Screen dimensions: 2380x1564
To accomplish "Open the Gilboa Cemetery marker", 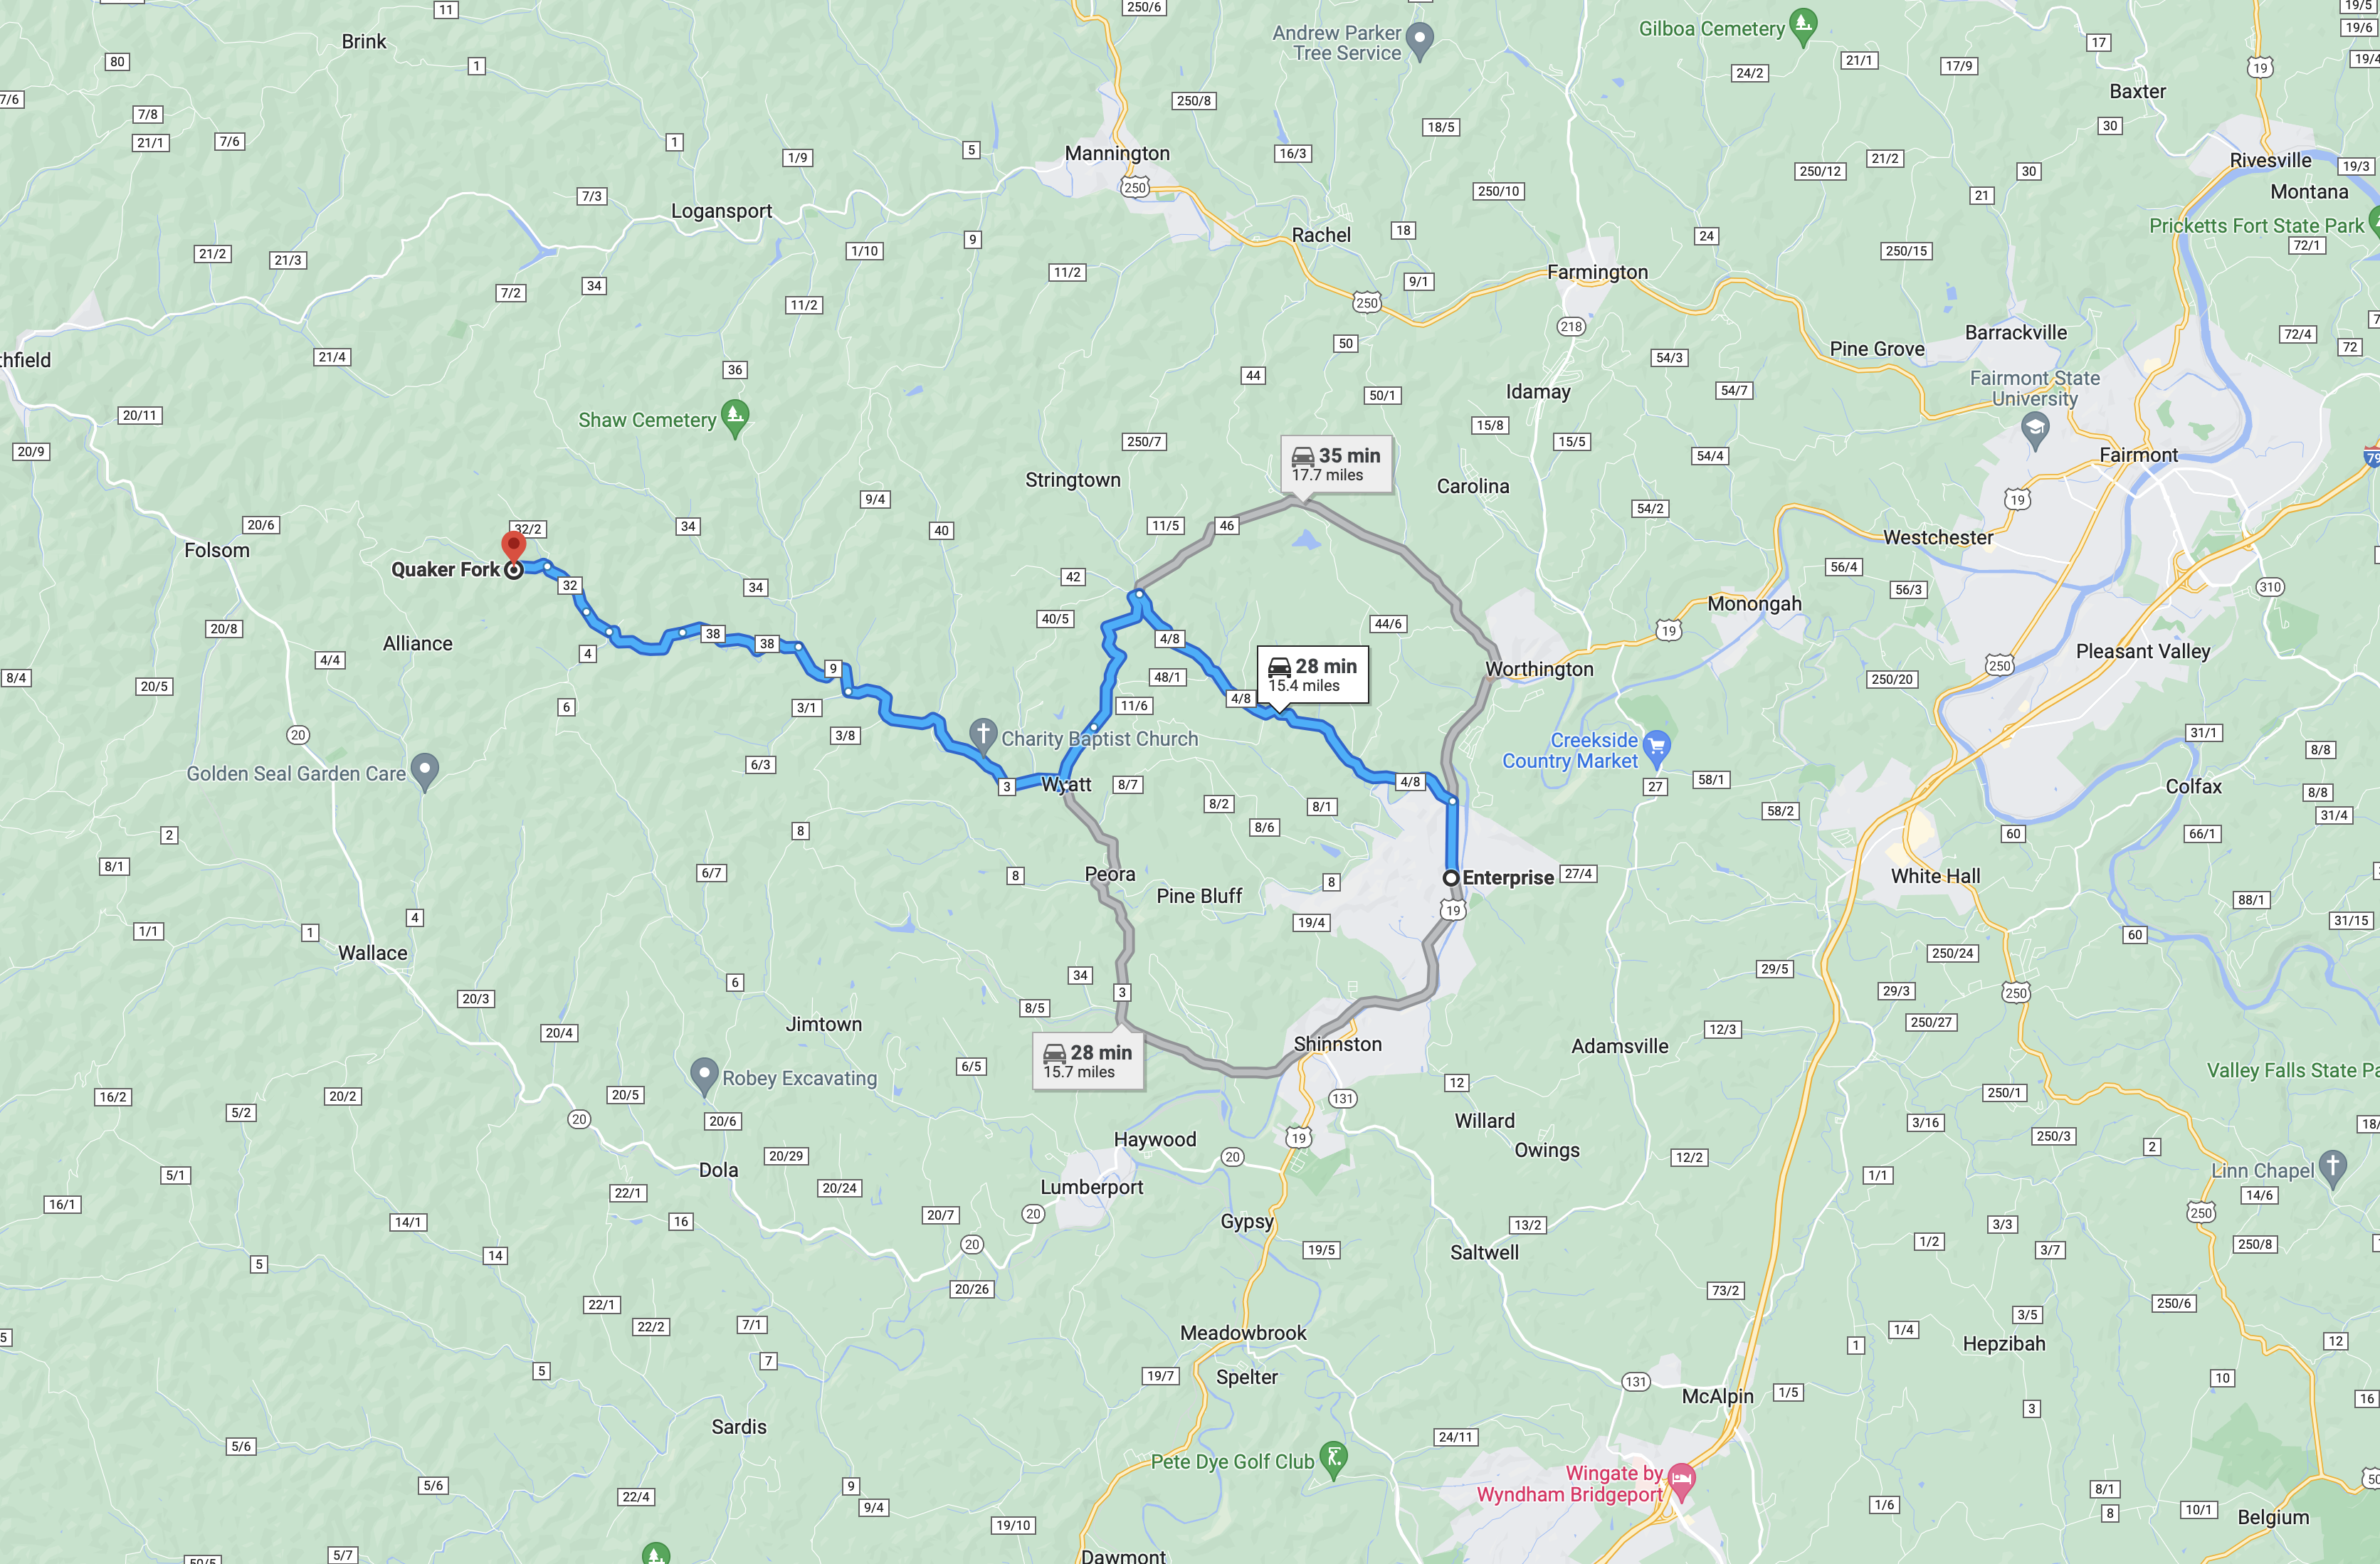I will pyautogui.click(x=1803, y=26).
